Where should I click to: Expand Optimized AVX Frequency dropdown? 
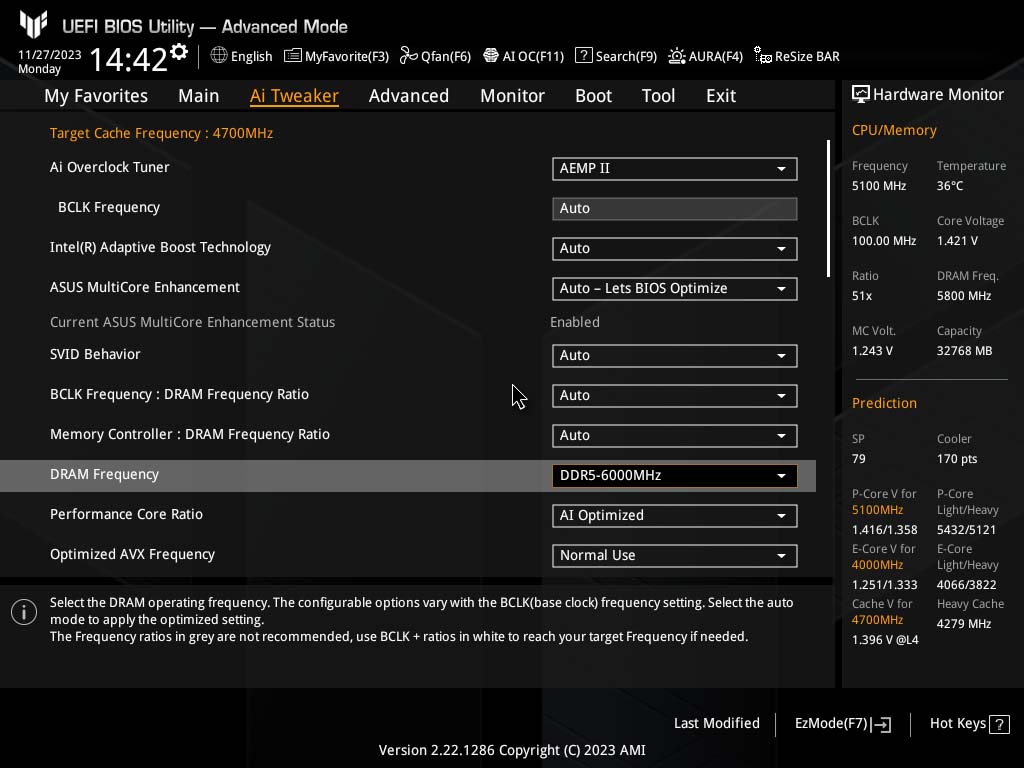pyautogui.click(x=674, y=556)
